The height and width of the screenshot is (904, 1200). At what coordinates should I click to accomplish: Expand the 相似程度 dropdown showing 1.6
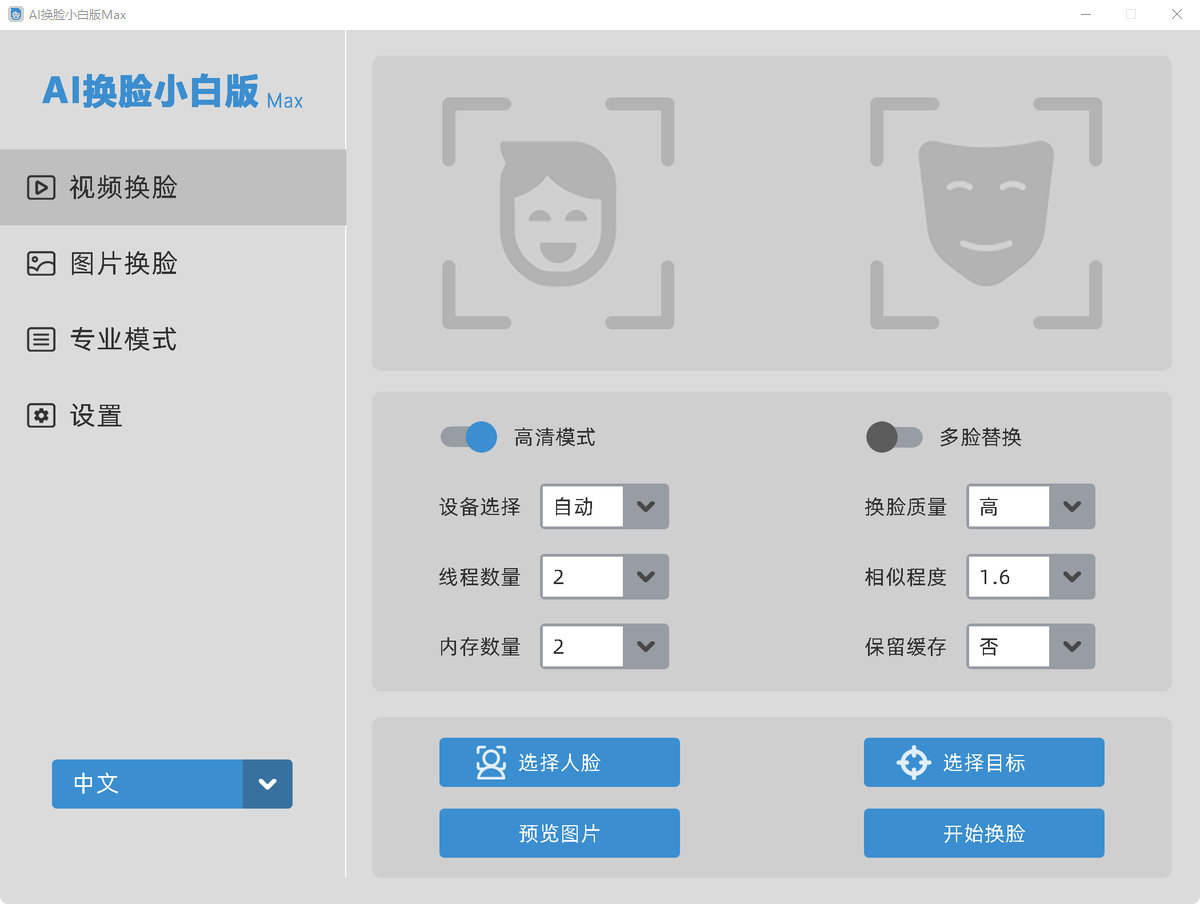1071,577
